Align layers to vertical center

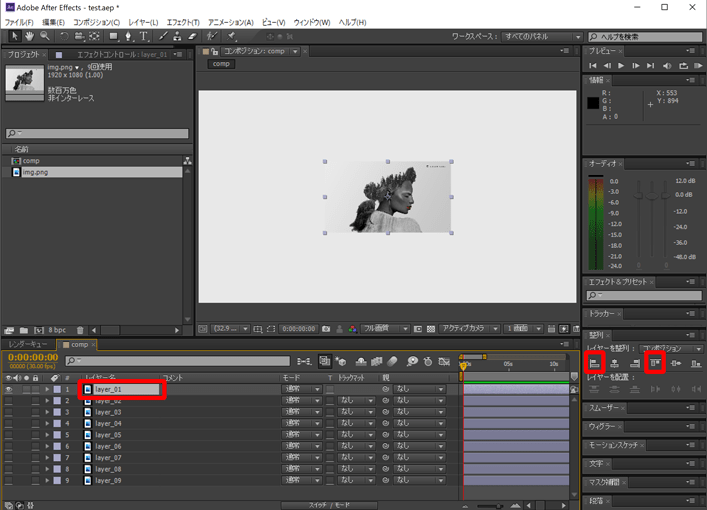[x=675, y=363]
